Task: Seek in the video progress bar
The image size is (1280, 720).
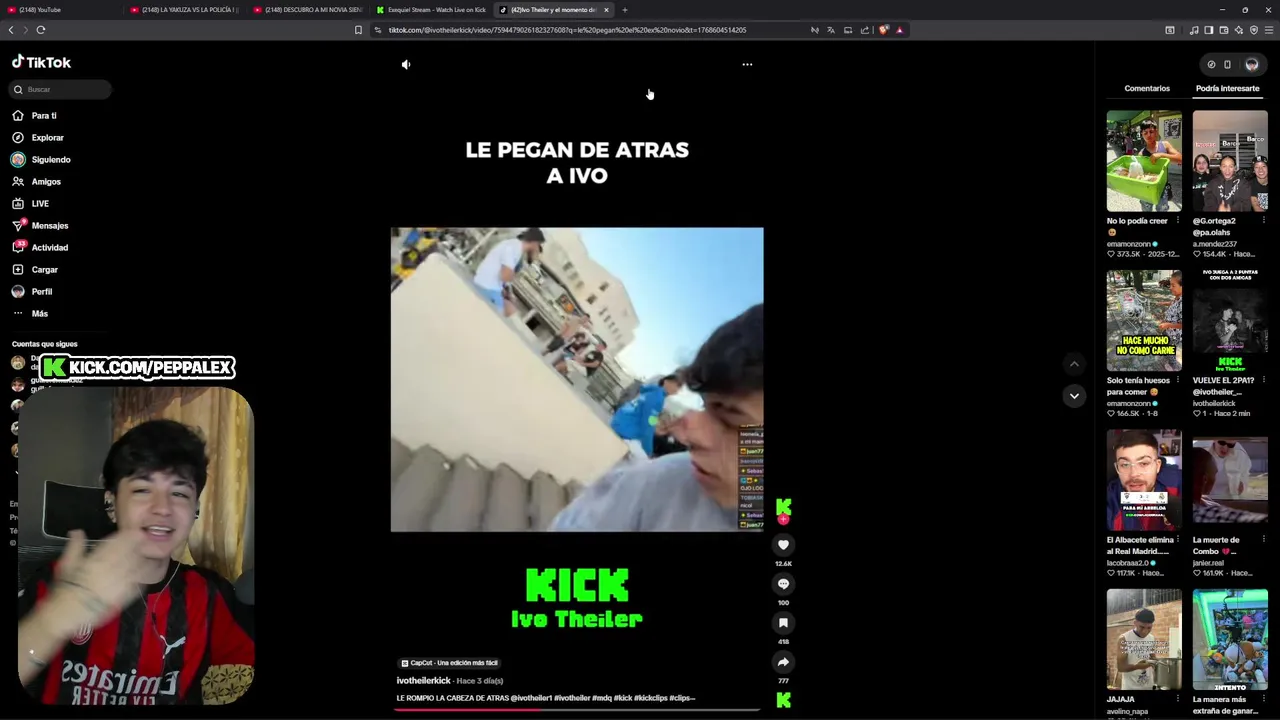Action: tap(577, 710)
